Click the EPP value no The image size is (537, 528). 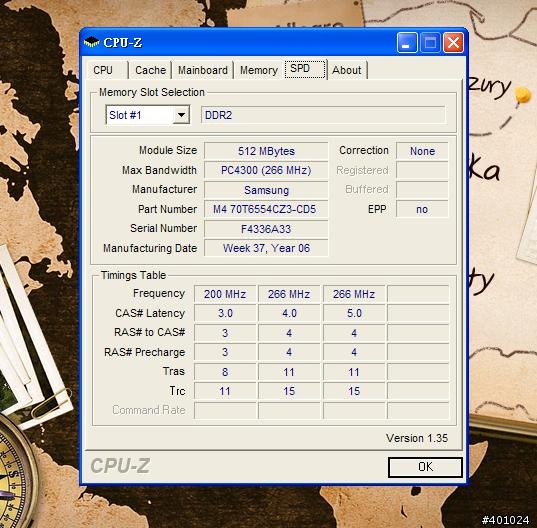pos(422,209)
